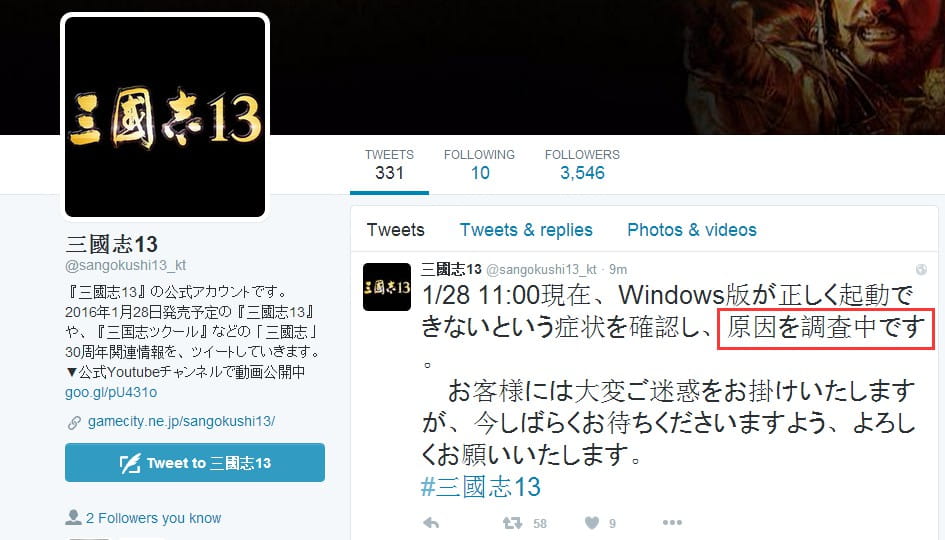Open the Followers 3,546 list
The width and height of the screenshot is (945, 540).
click(582, 165)
